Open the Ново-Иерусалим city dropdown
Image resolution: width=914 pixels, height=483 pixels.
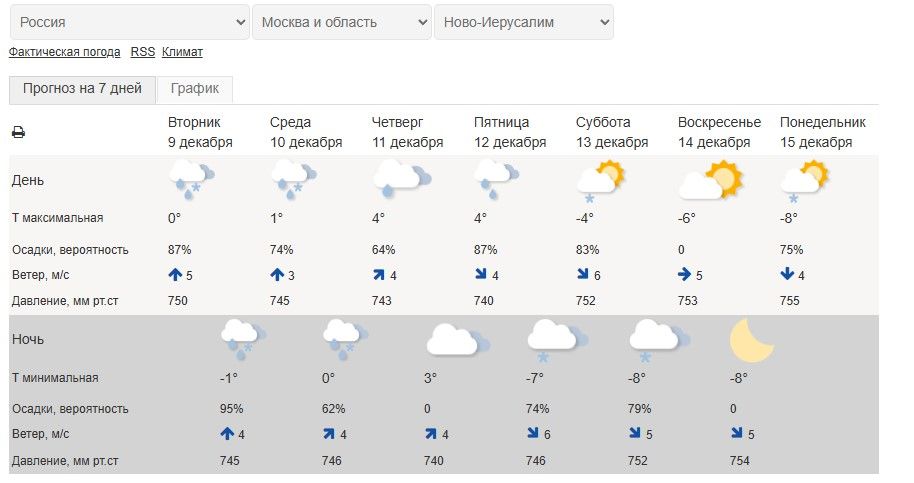(x=523, y=22)
